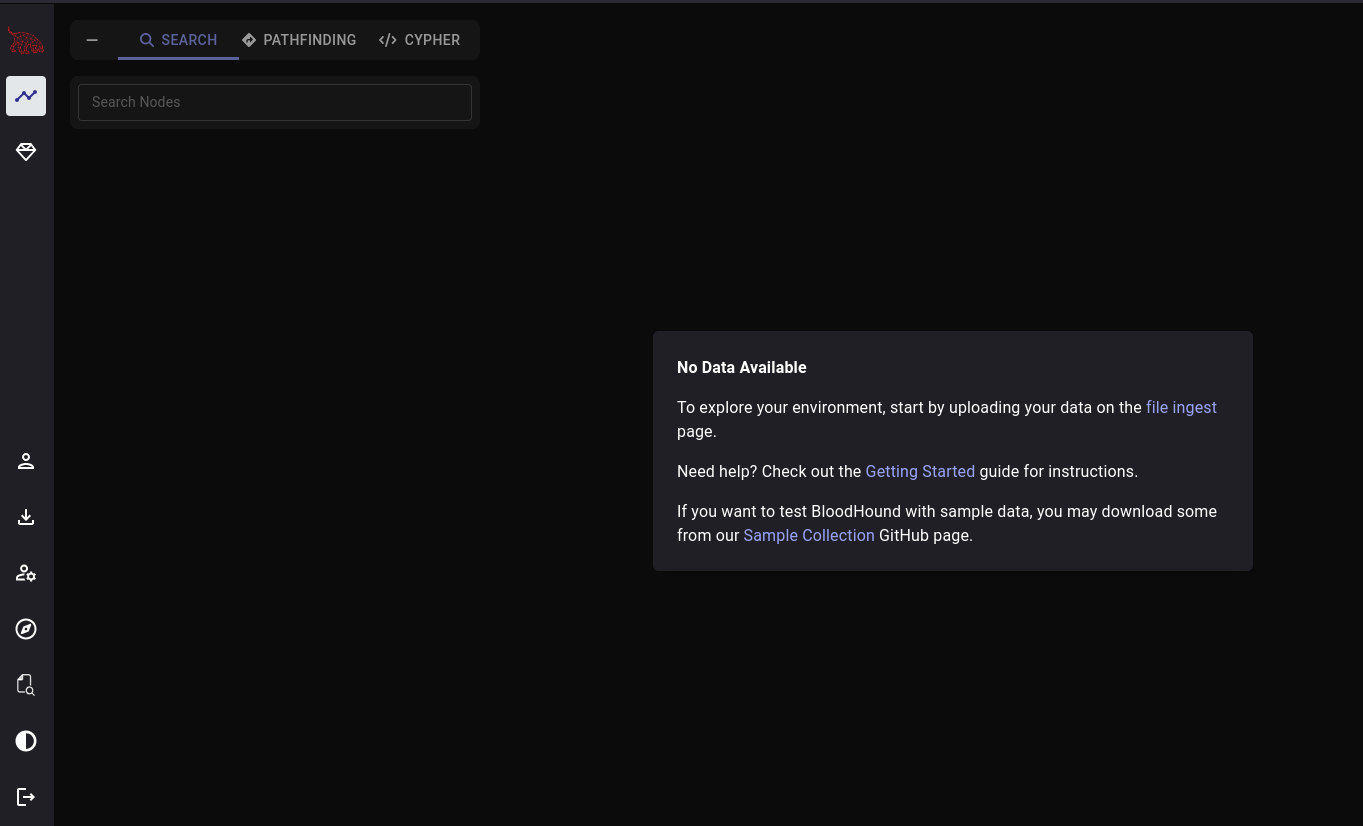Screen dimensions: 1363x826
Task: Collapse the search panel with the minus button
Action: (x=92, y=40)
